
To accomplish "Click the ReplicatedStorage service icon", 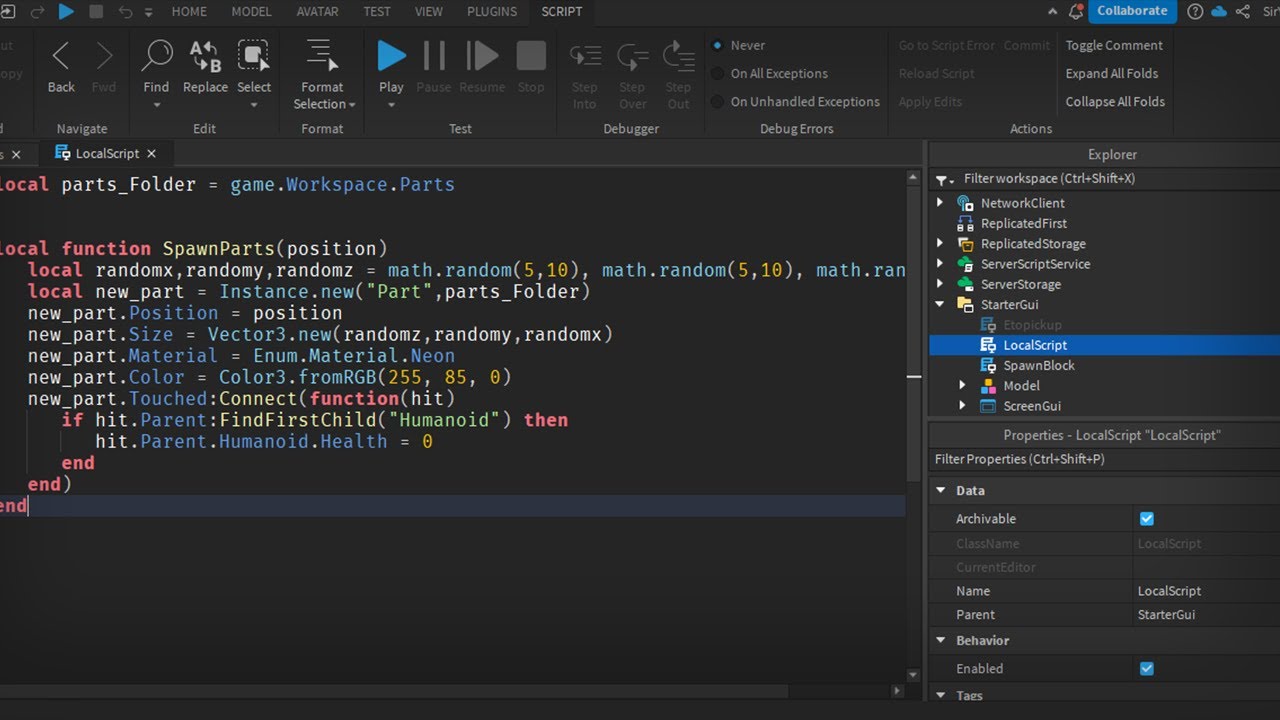I will [x=965, y=244].
